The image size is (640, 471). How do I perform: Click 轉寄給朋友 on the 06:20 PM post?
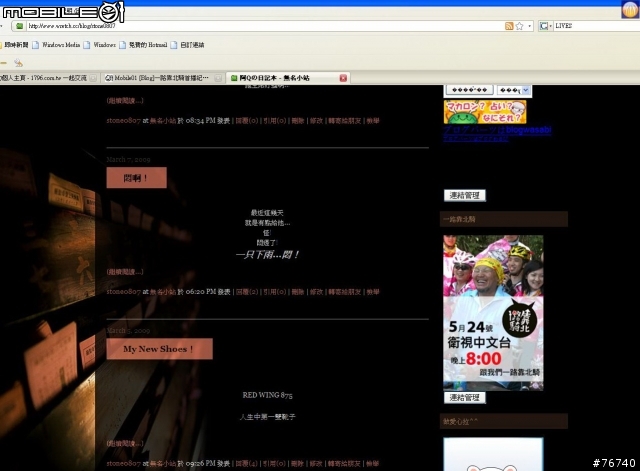pyautogui.click(x=345, y=292)
